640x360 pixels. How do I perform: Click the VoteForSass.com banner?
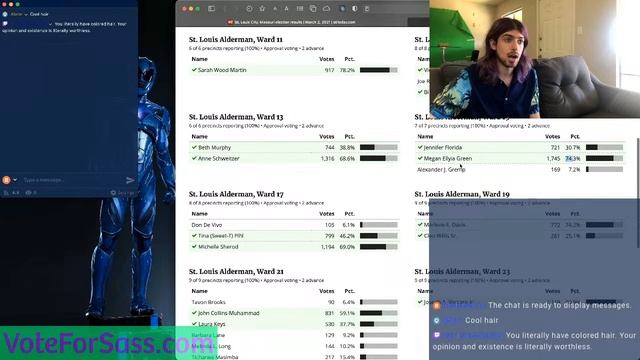tap(108, 343)
